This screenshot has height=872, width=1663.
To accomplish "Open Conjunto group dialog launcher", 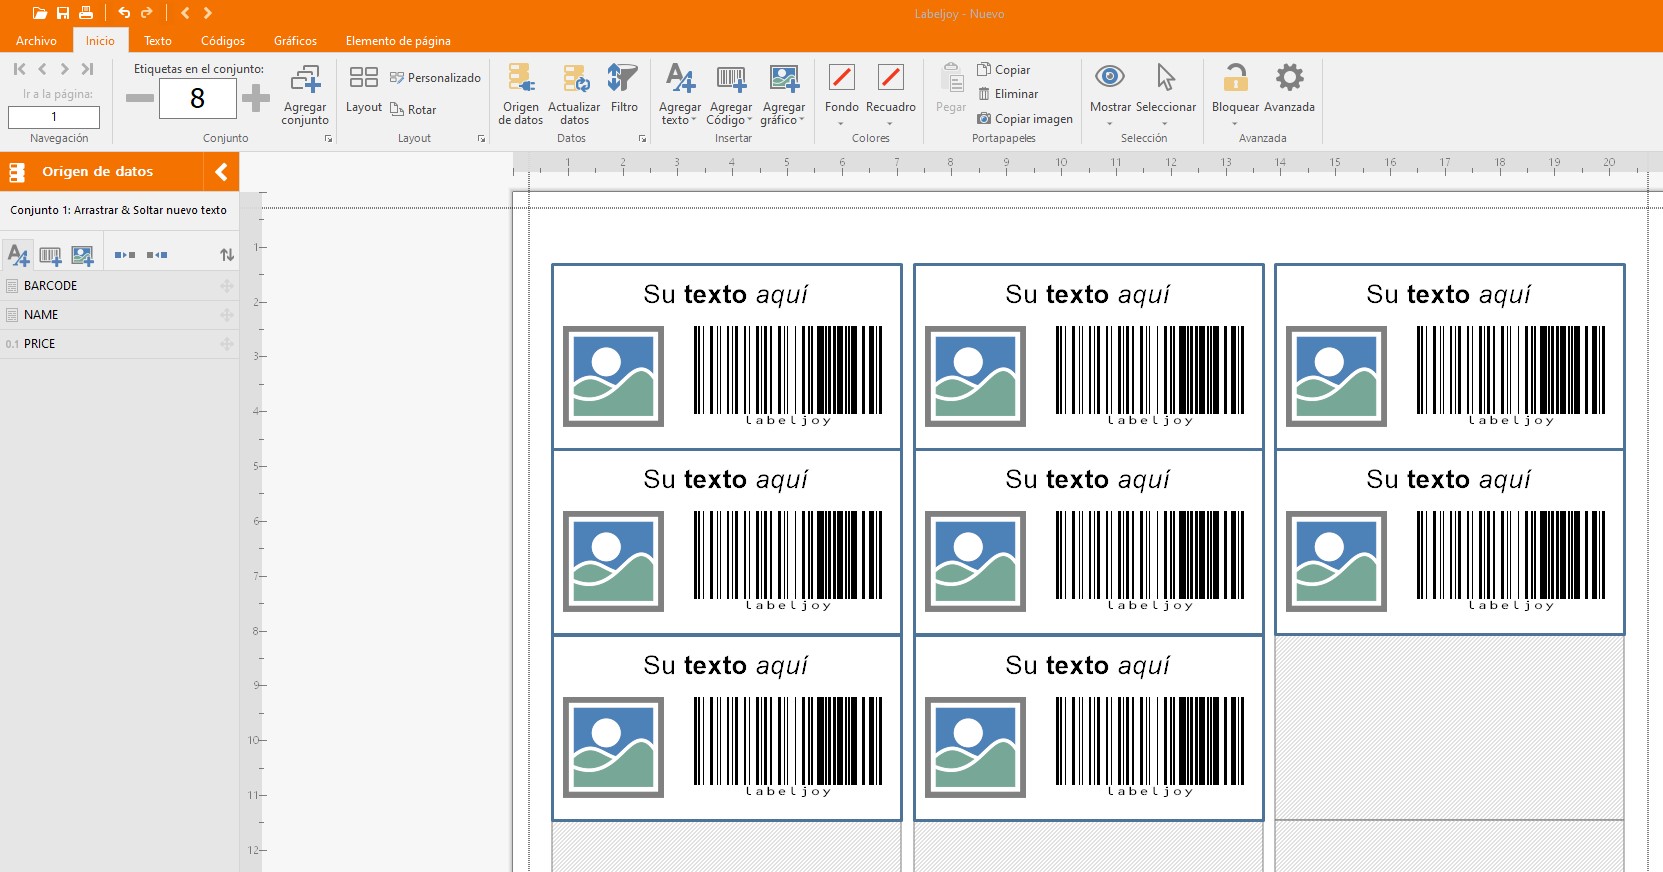I will [328, 139].
